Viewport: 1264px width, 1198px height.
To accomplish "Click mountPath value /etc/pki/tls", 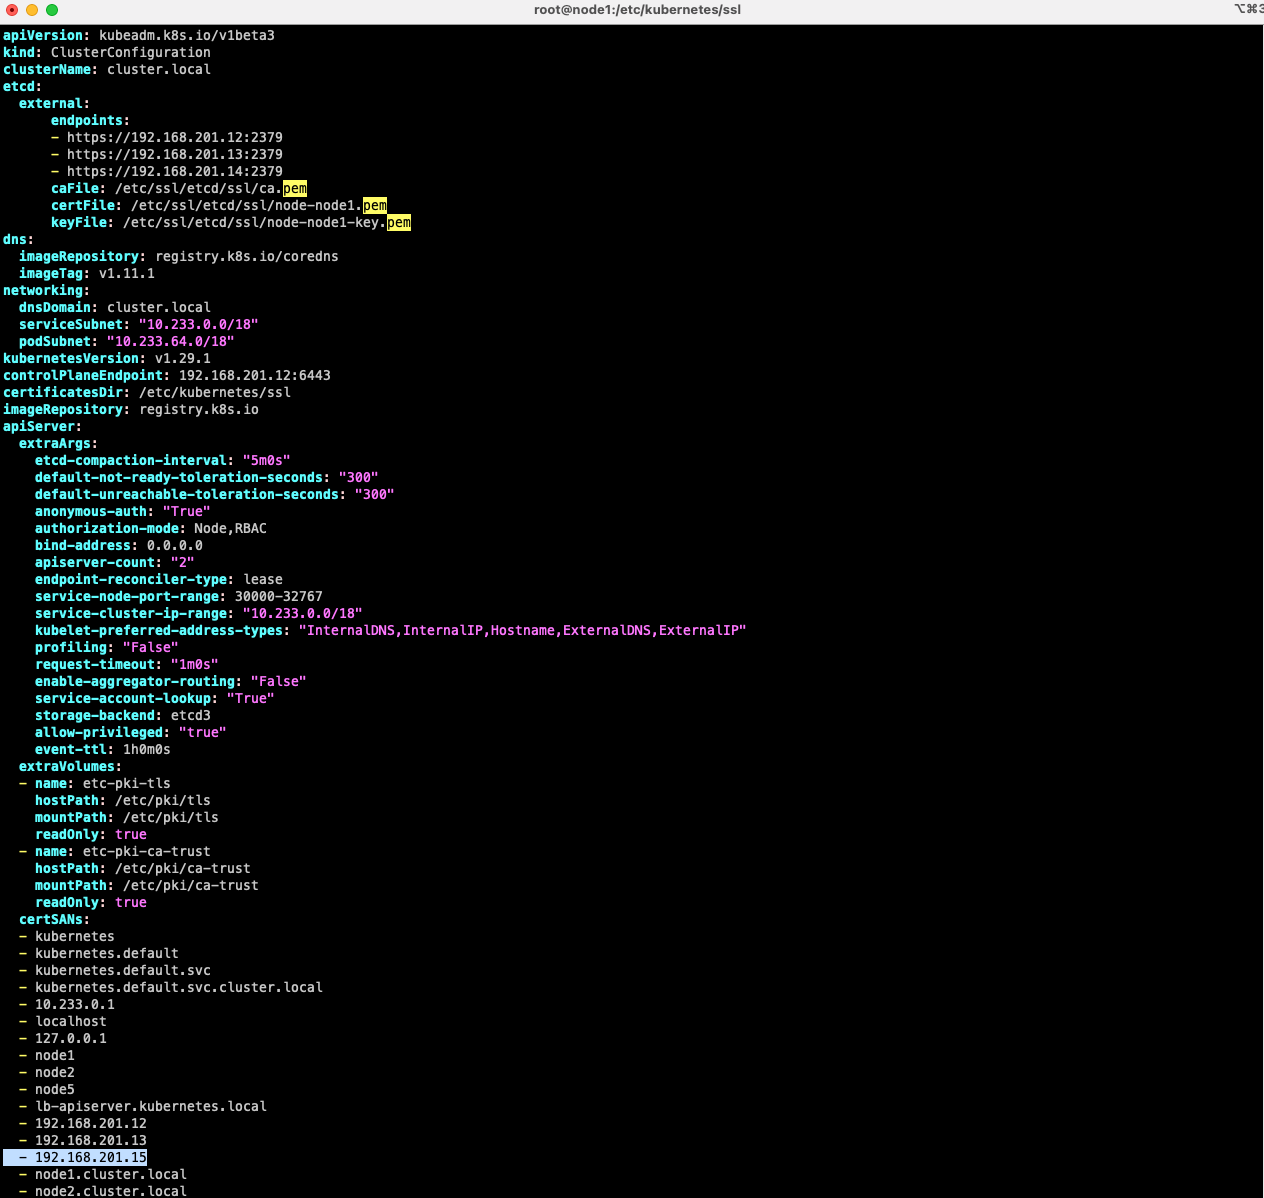I will click(171, 817).
